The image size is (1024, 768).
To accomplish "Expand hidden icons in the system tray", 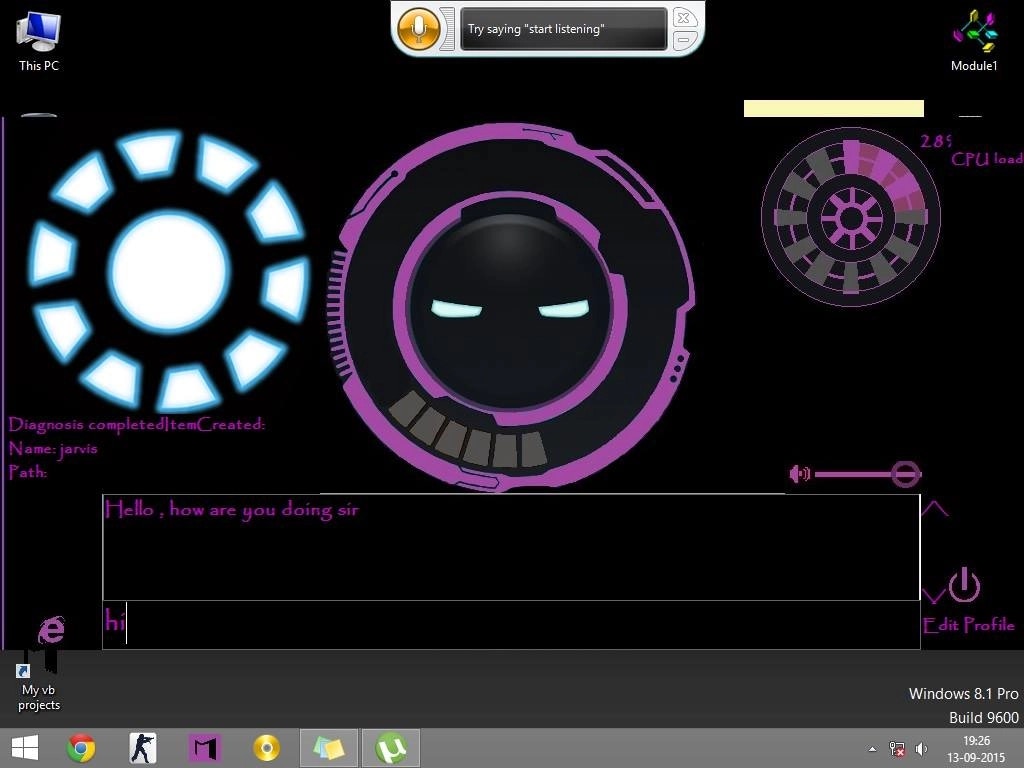I will (x=871, y=748).
